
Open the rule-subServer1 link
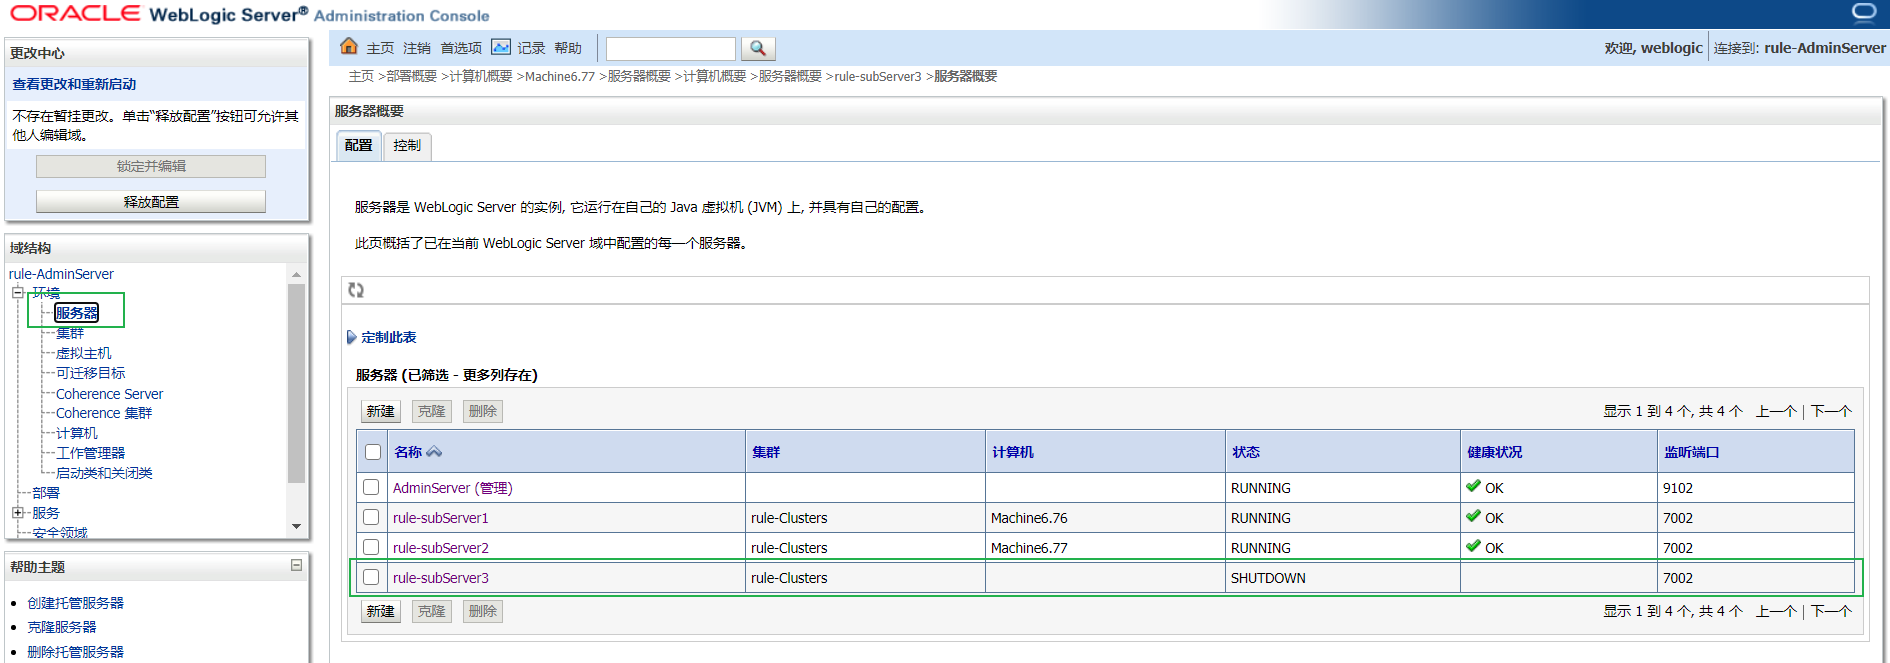click(441, 518)
